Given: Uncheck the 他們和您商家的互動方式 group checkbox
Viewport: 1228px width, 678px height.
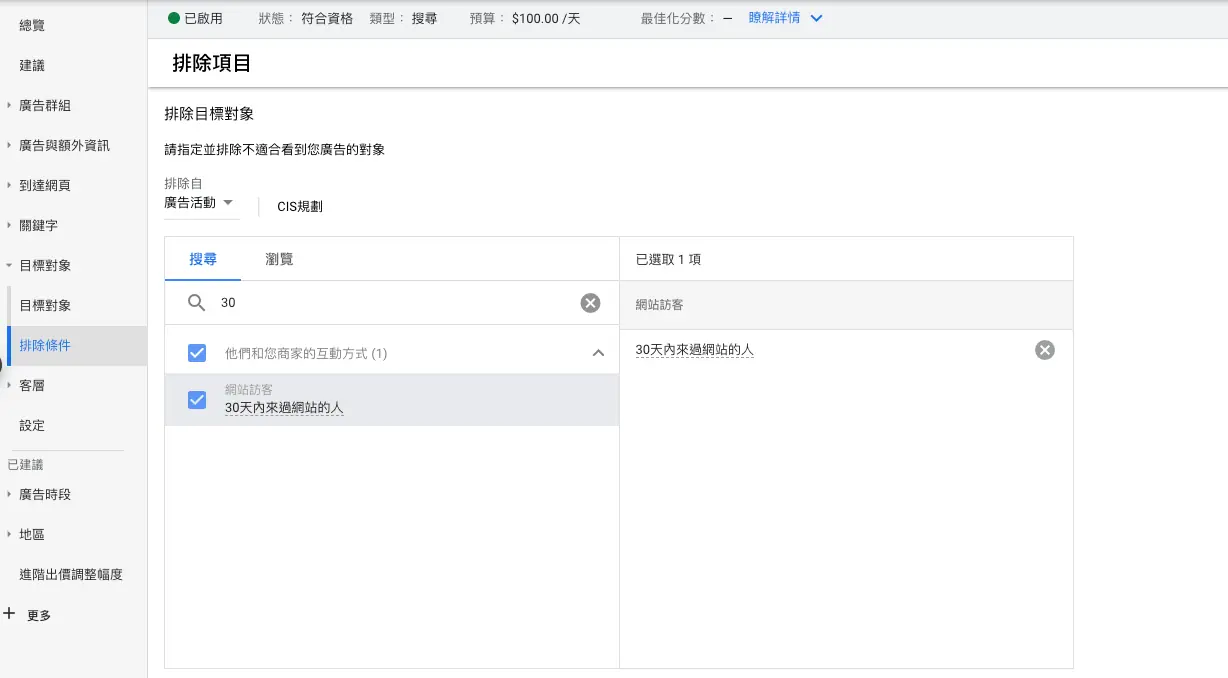Looking at the screenshot, I should coord(197,353).
